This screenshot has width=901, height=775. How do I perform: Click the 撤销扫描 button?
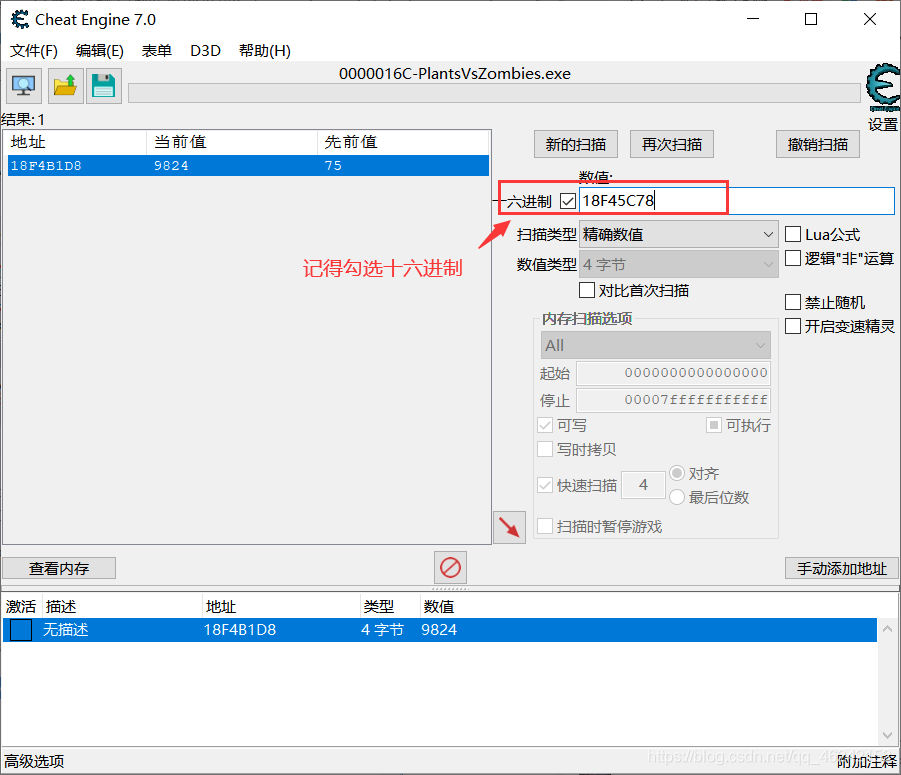click(818, 144)
